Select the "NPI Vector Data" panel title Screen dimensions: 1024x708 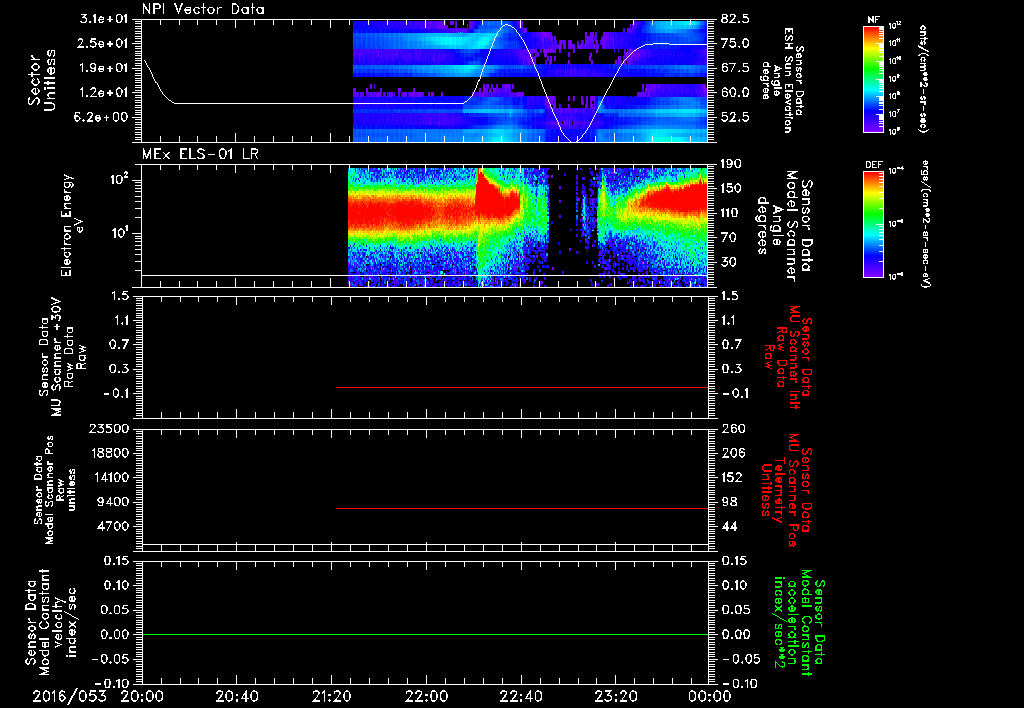(x=203, y=9)
